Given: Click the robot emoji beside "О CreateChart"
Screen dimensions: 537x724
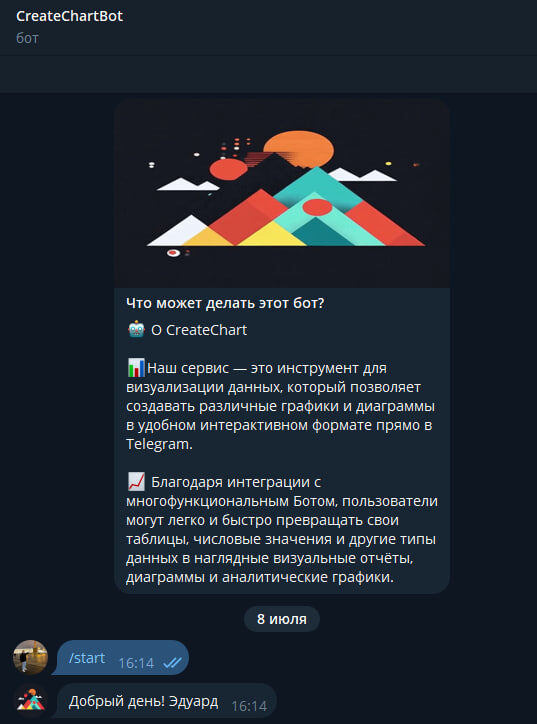Looking at the screenshot, I should pyautogui.click(x=136, y=330).
